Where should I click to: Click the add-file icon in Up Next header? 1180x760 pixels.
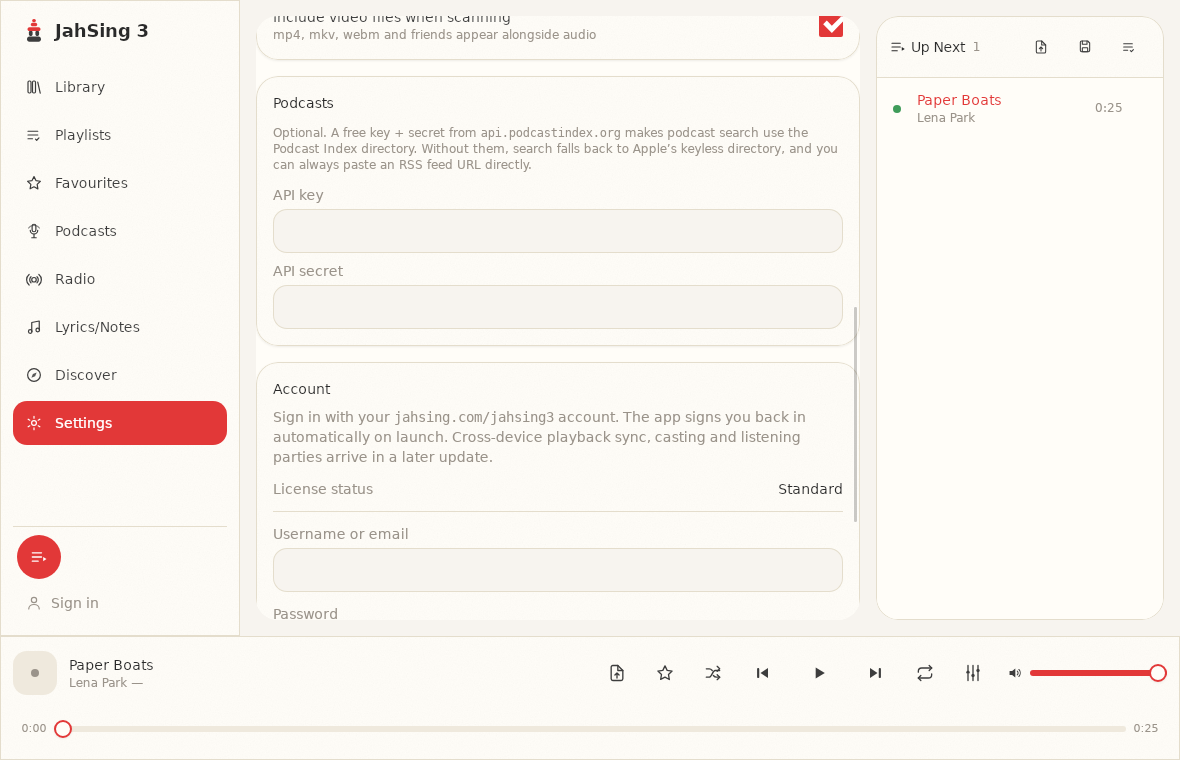click(x=1041, y=47)
